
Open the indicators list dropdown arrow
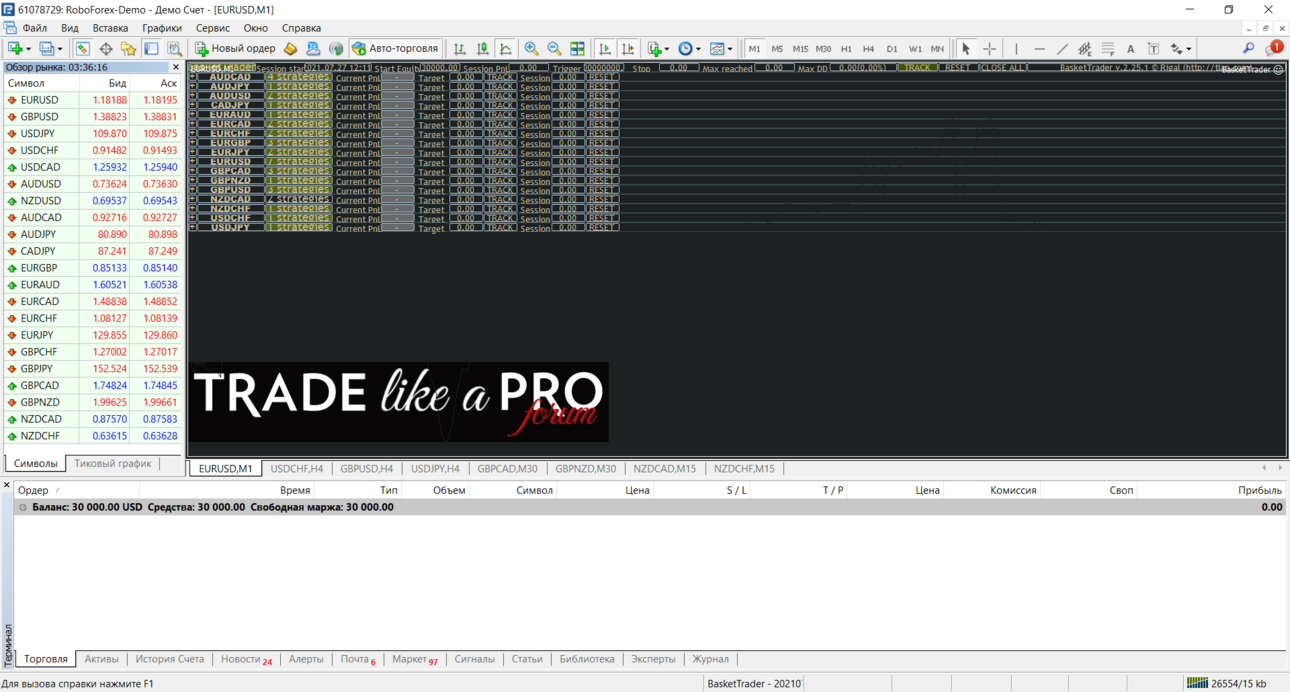click(x=668, y=48)
